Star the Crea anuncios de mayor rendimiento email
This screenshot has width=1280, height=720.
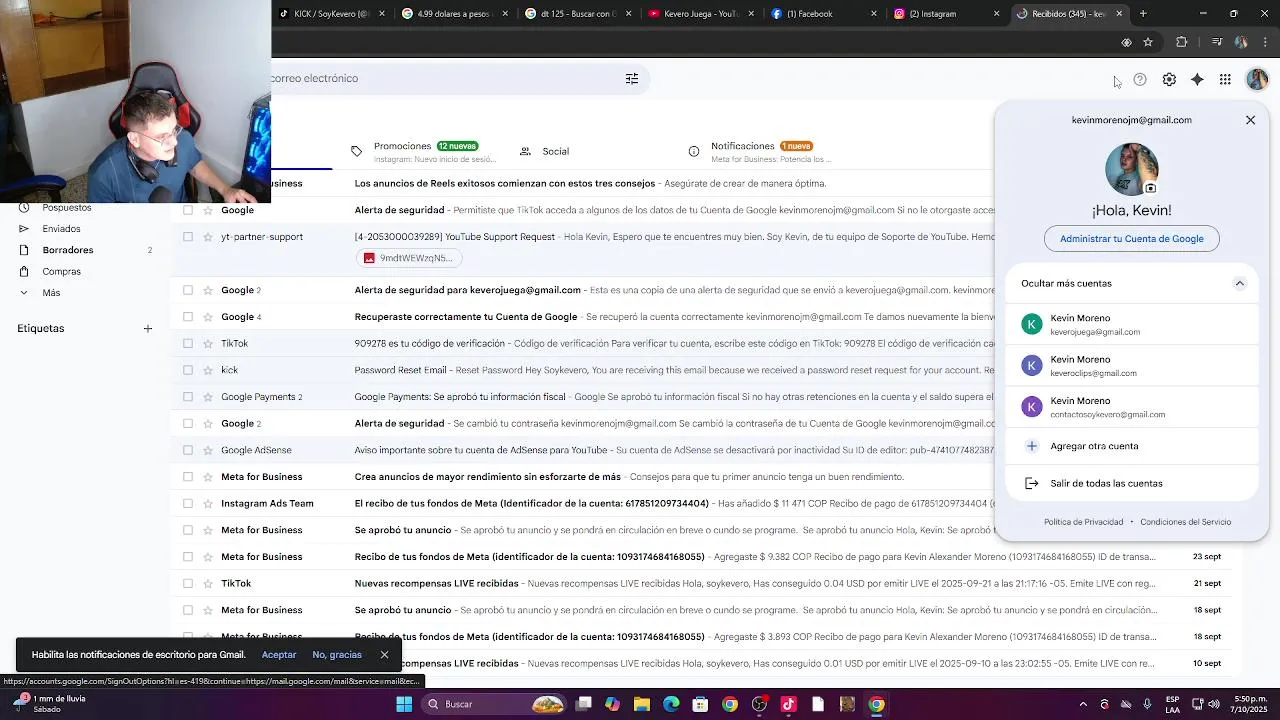[x=208, y=477]
